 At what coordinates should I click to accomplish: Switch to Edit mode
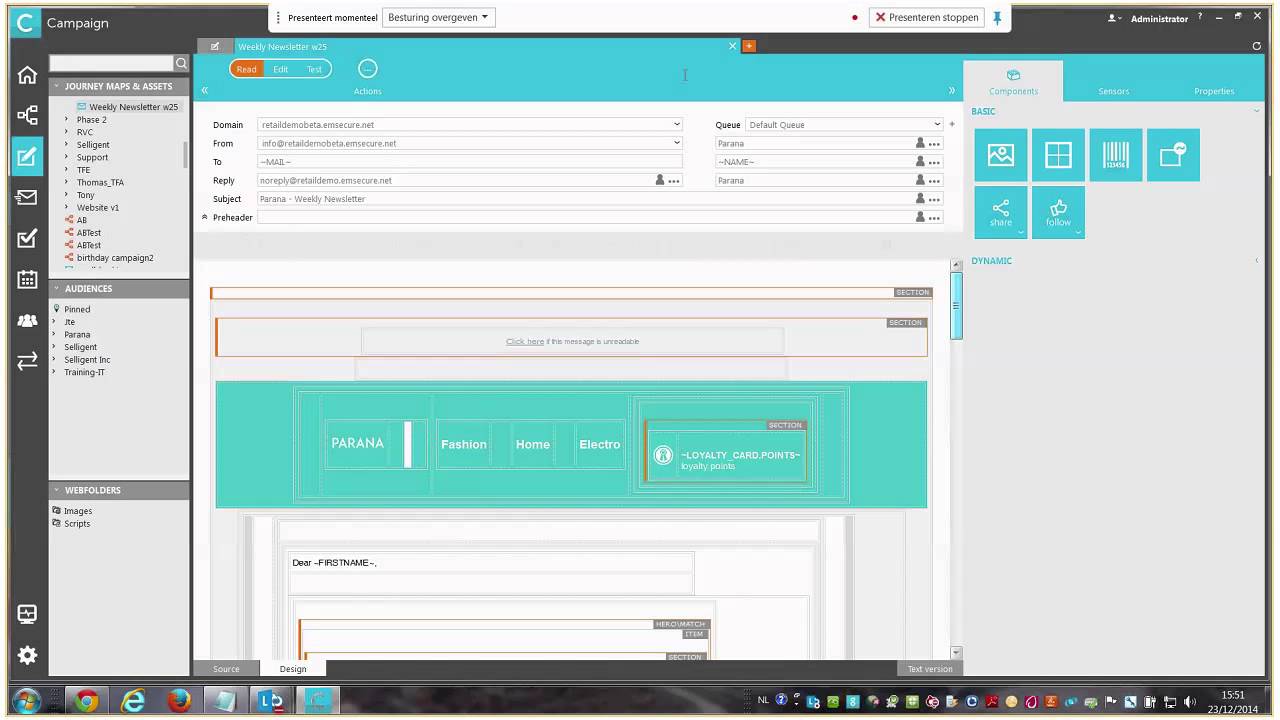click(x=281, y=69)
